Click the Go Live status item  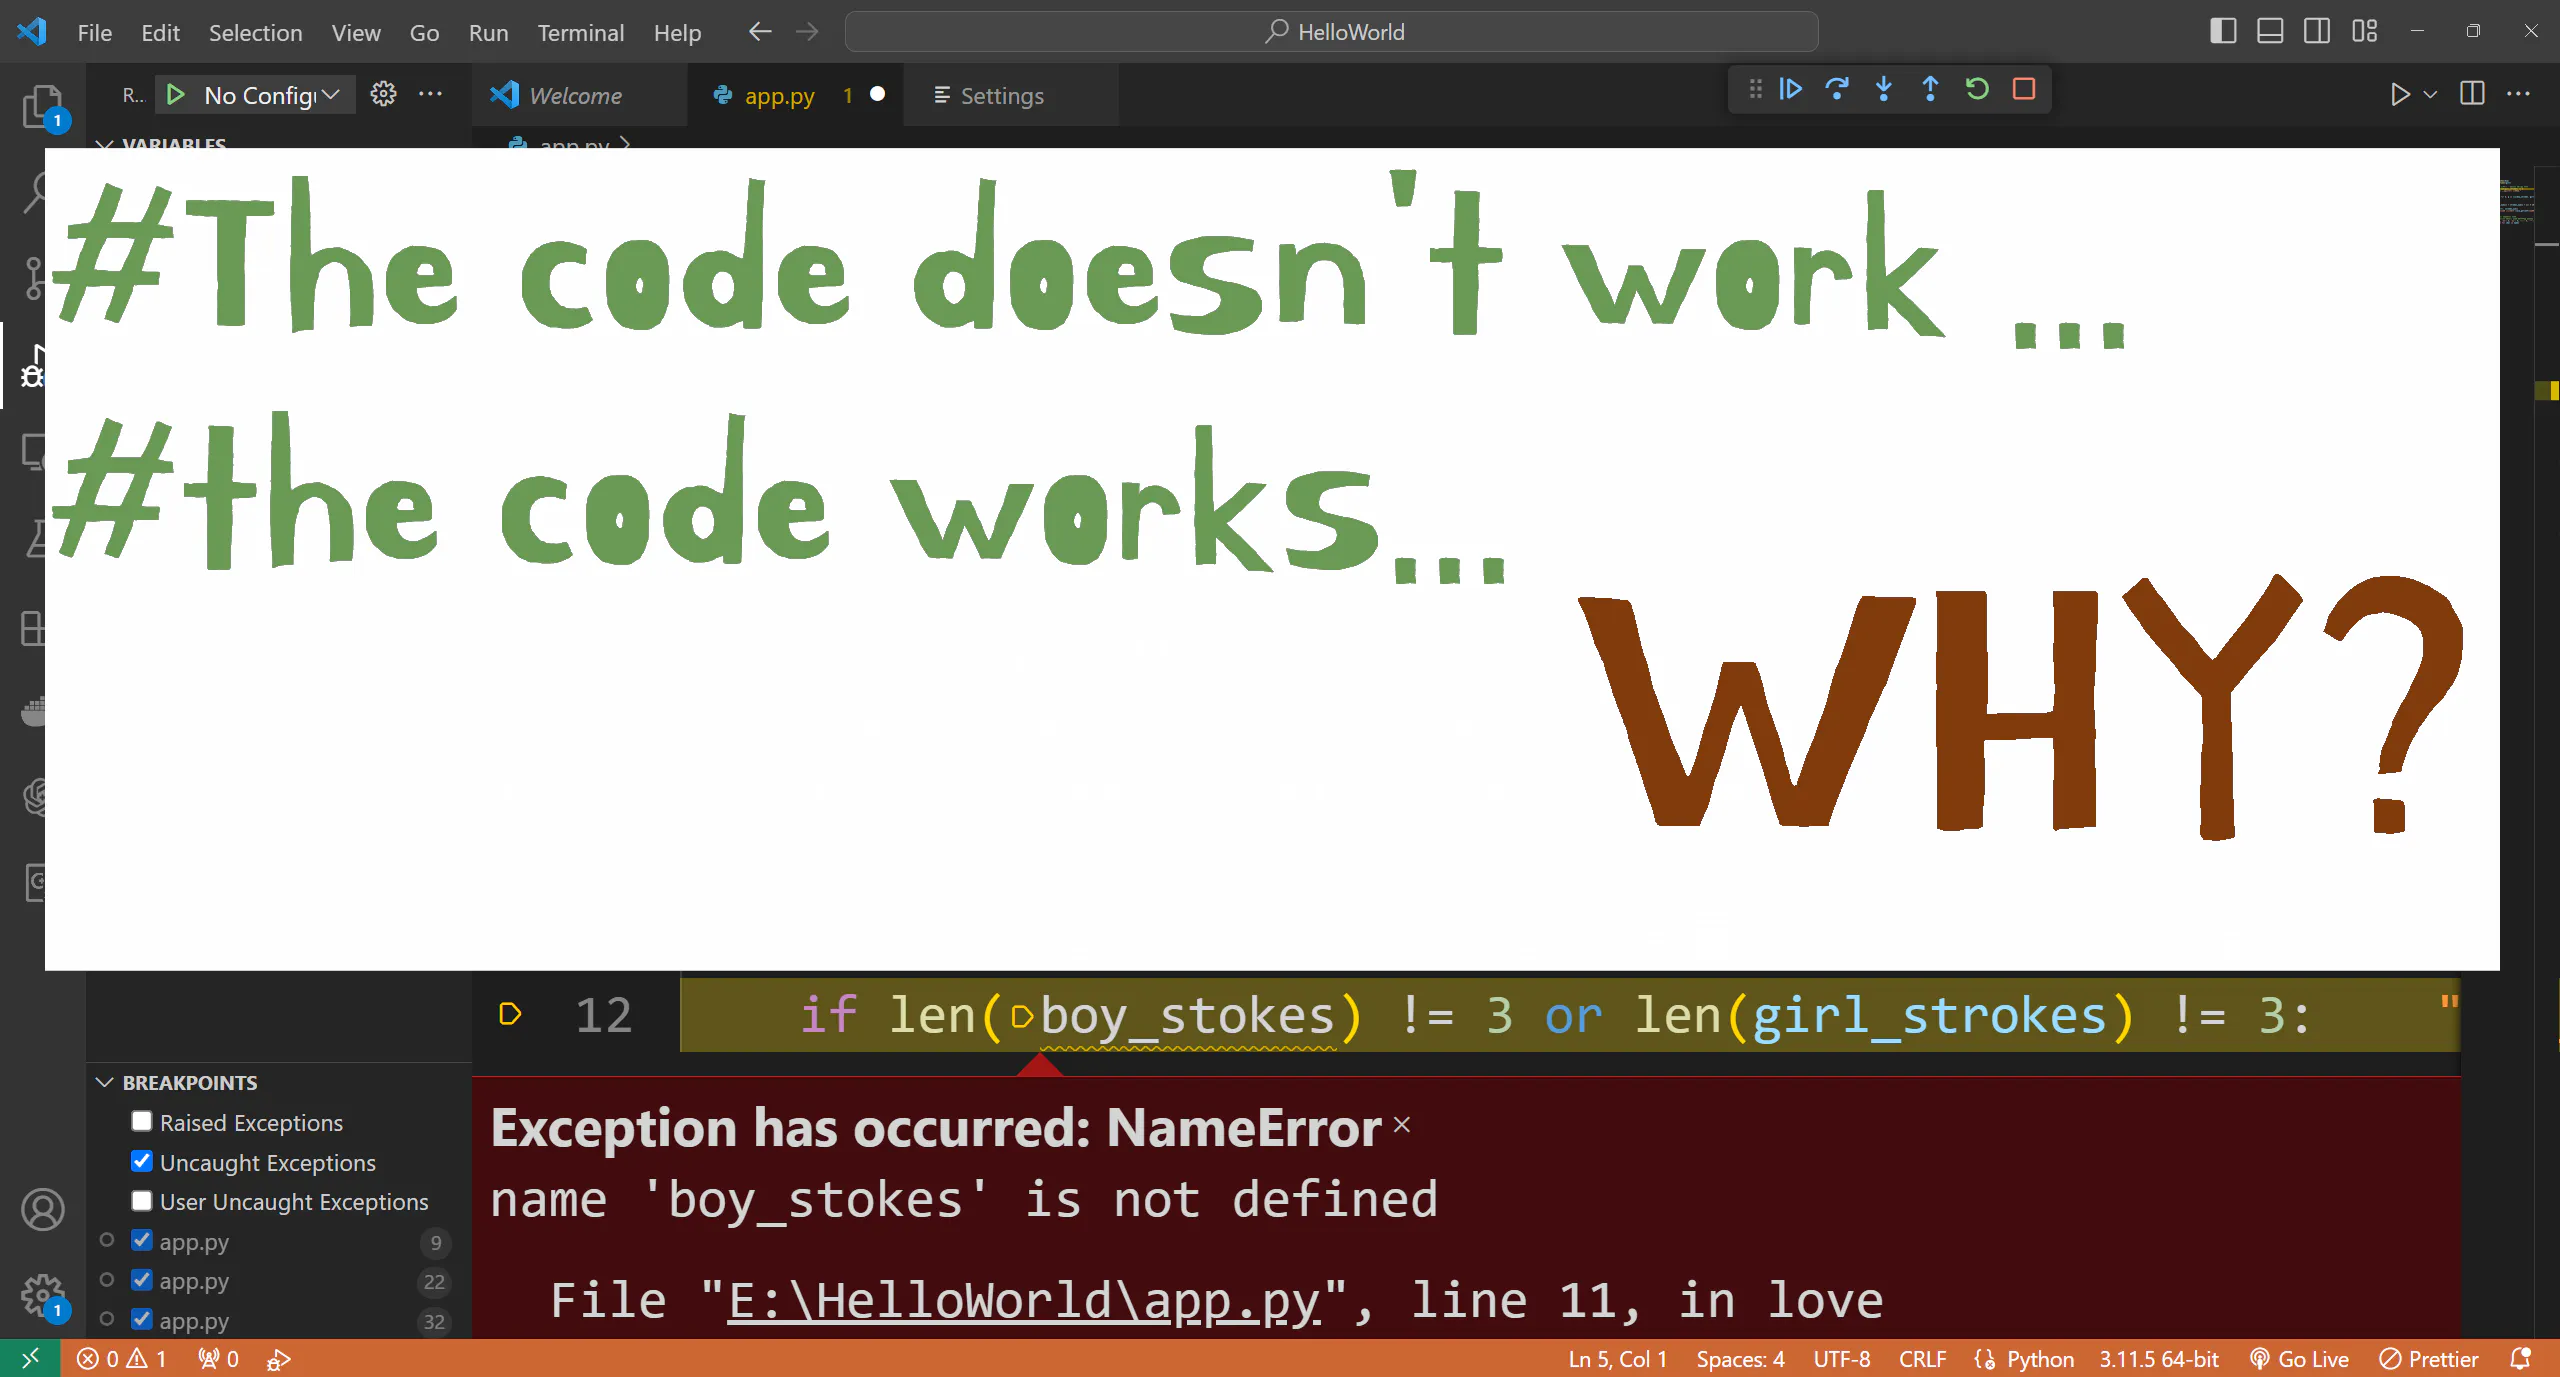[2300, 1359]
